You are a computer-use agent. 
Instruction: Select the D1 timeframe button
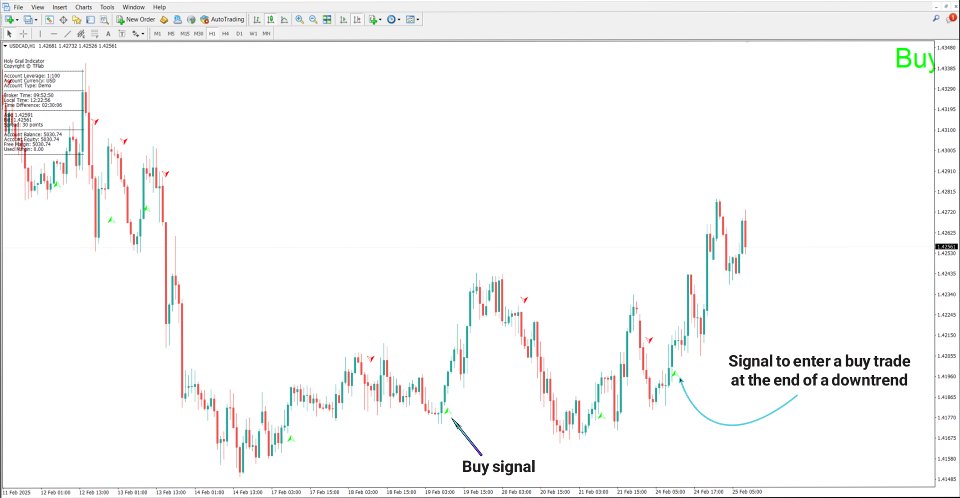tap(239, 34)
